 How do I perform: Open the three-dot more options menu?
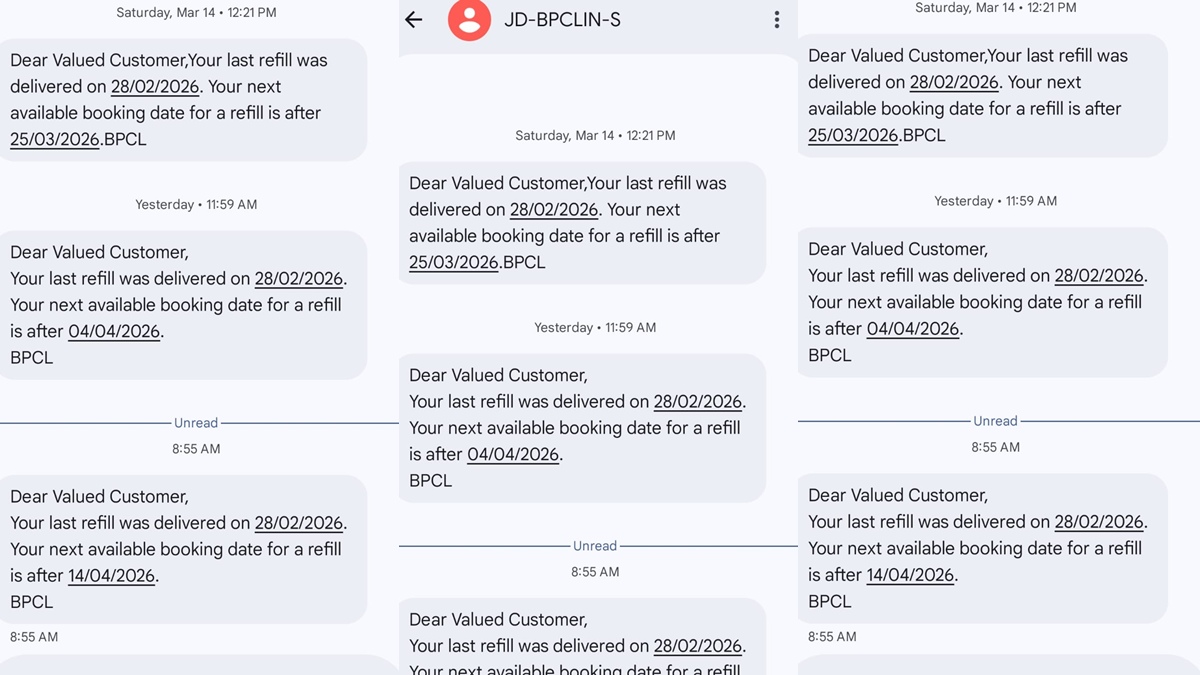776,20
